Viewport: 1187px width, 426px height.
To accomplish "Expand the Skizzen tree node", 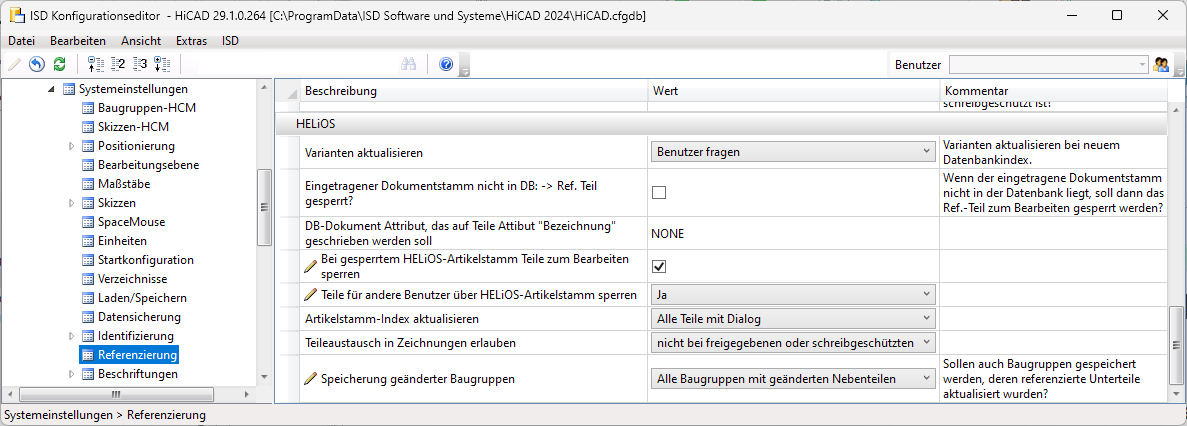I will click(x=72, y=203).
